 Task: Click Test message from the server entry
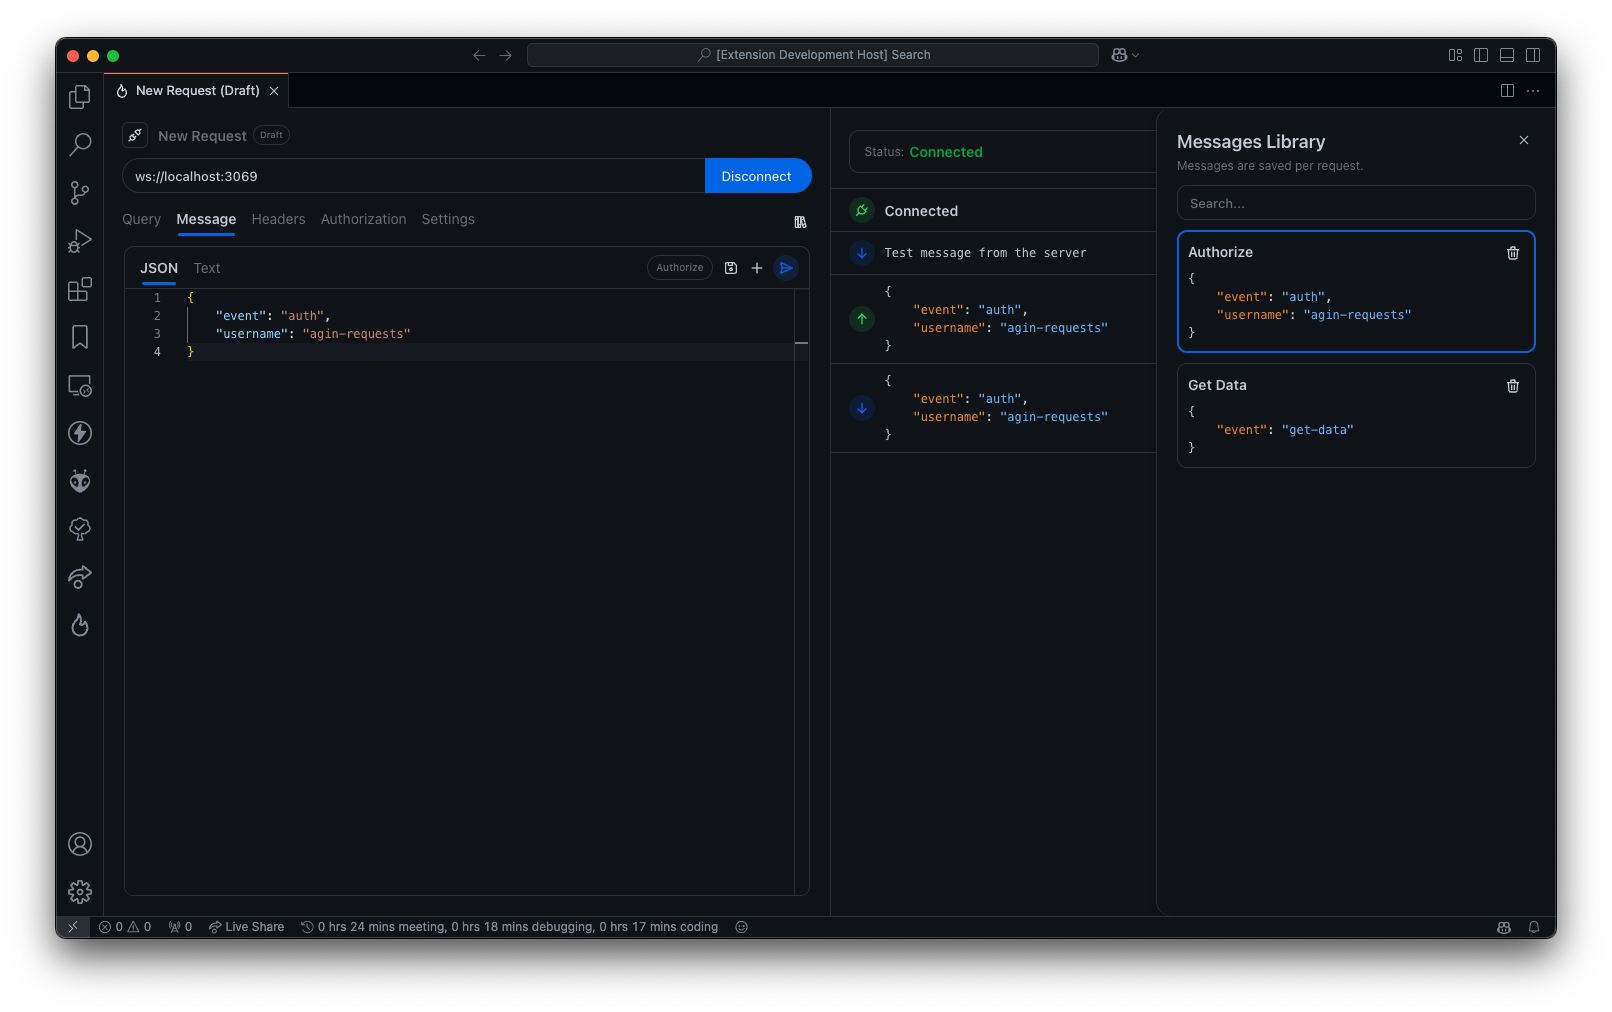pos(994,253)
